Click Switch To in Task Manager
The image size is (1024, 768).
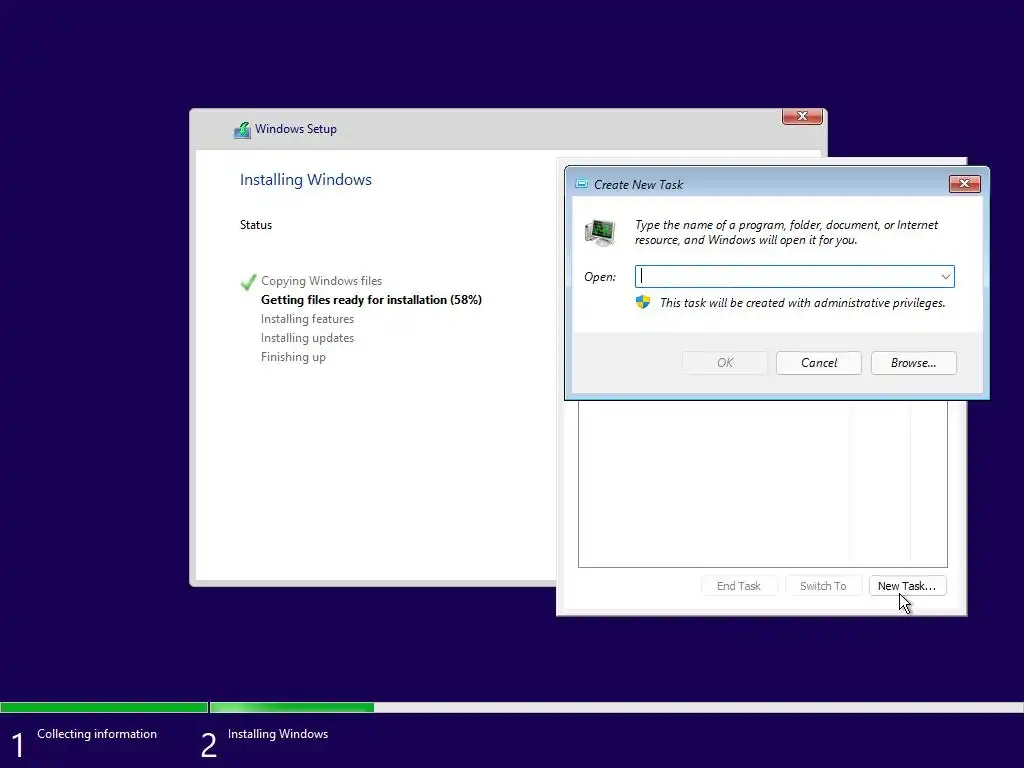pos(823,586)
